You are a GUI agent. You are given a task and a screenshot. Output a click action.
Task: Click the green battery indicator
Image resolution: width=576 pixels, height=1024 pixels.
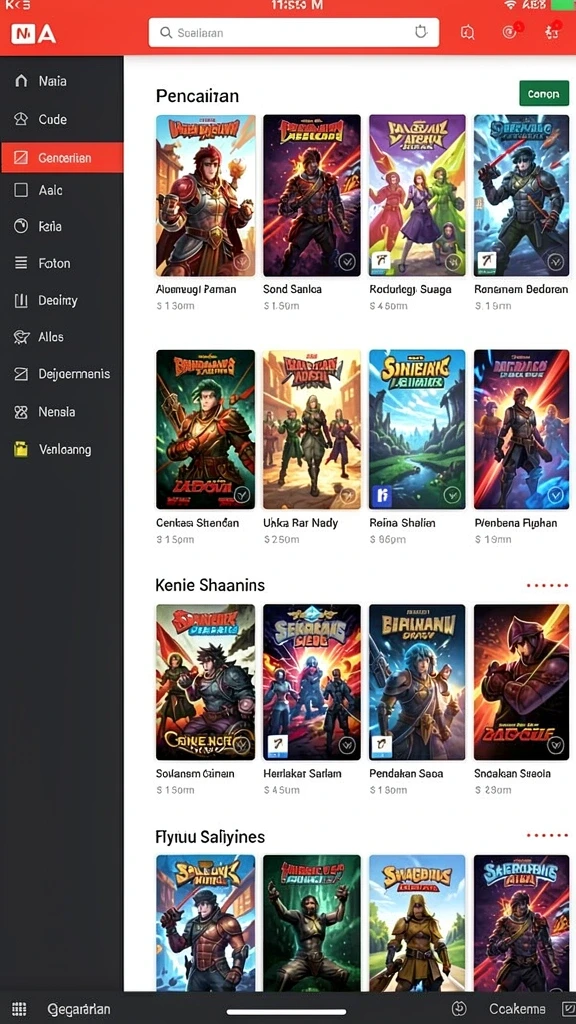point(563,5)
